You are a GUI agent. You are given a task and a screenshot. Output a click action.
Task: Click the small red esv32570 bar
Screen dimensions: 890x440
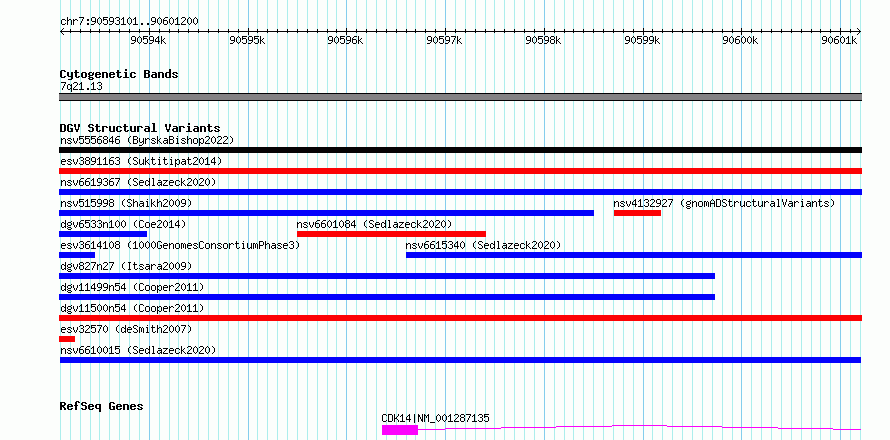[x=67, y=339]
